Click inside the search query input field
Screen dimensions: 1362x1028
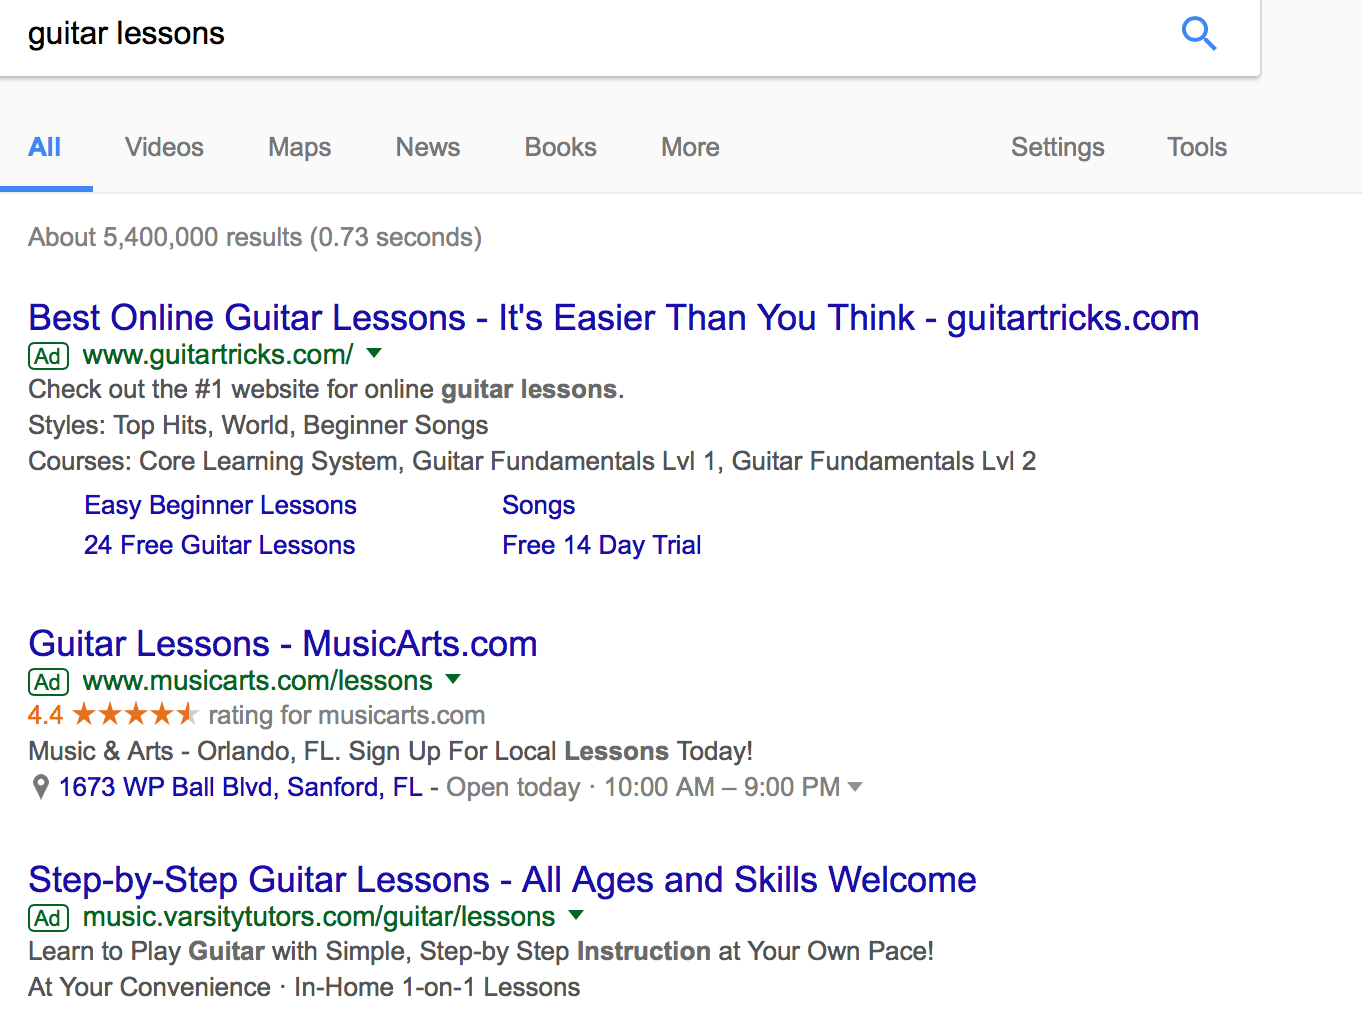[400, 33]
